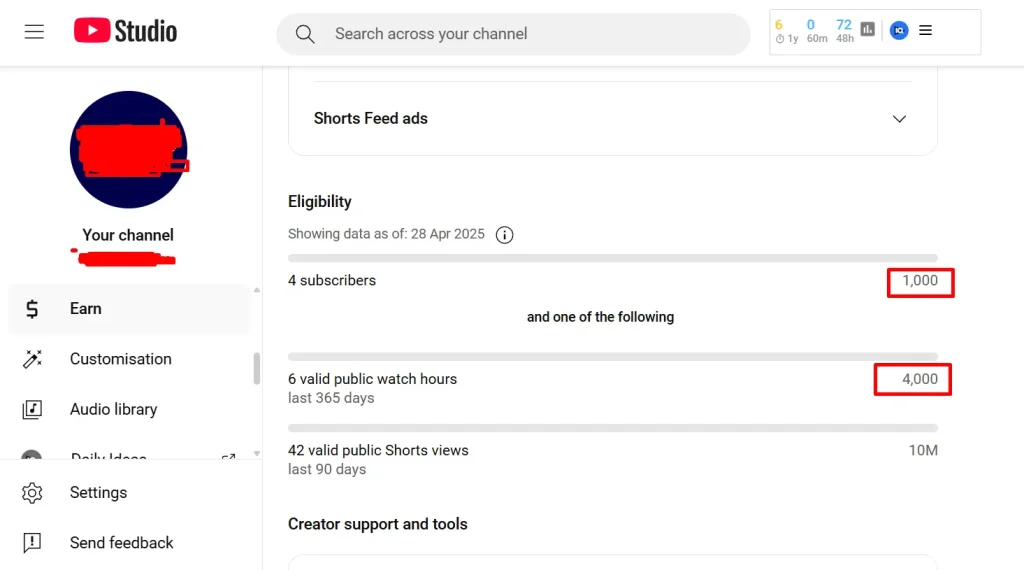
Task: Open the Earn menu item
Action: [129, 309]
